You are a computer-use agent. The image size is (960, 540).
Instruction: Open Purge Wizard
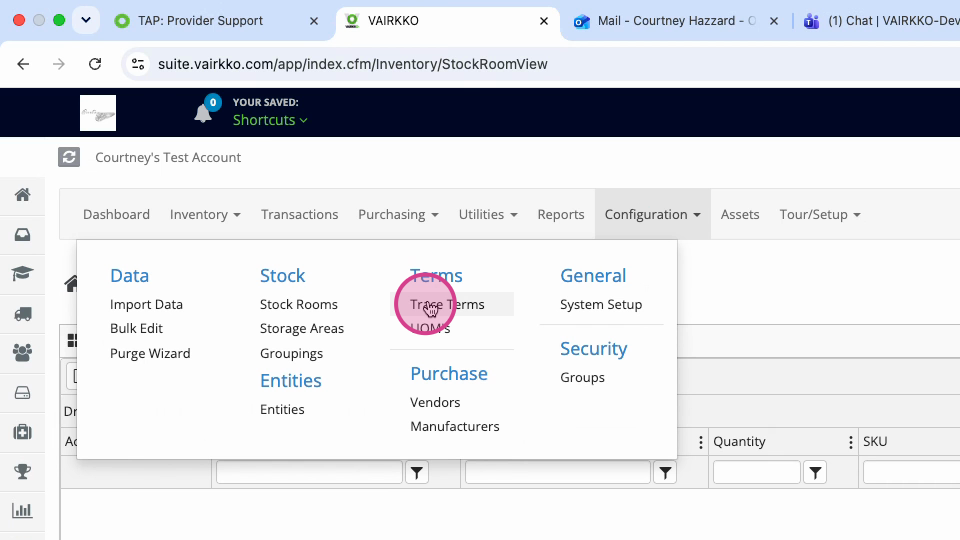click(150, 353)
